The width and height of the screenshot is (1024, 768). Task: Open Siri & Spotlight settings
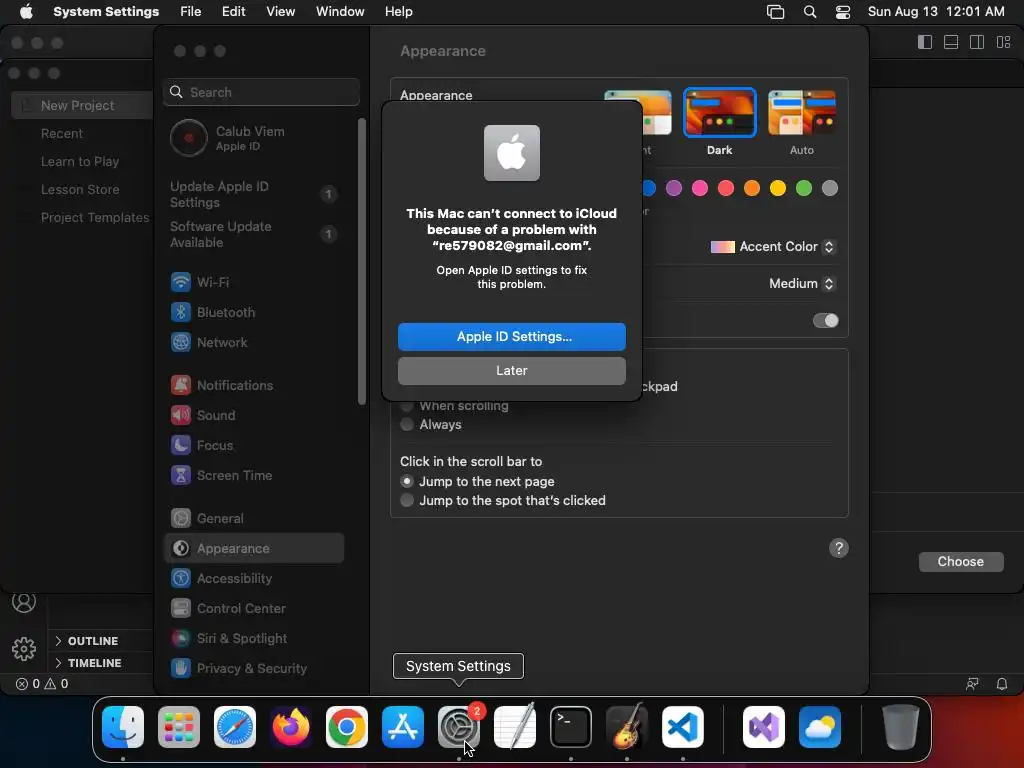(255, 639)
